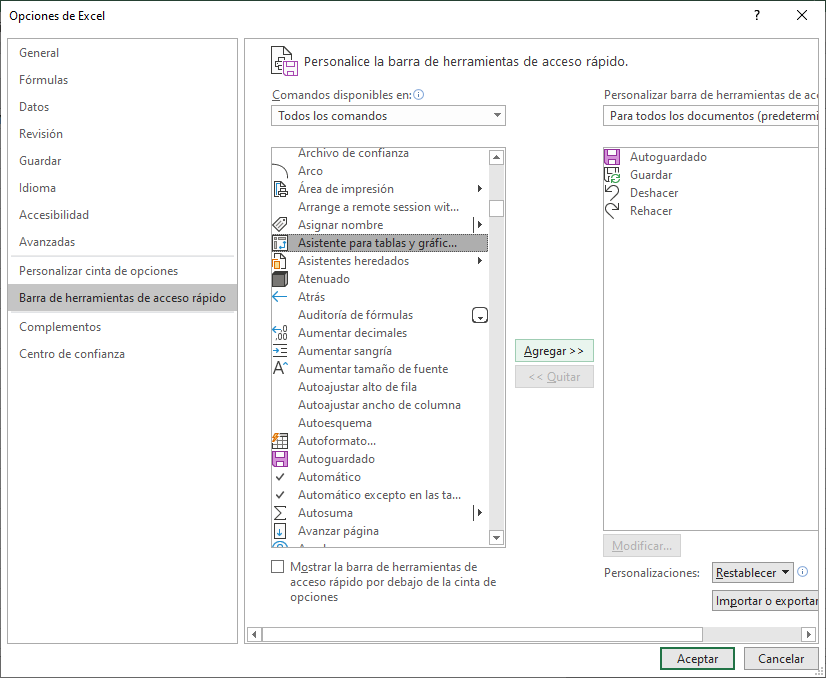Image resolution: width=826 pixels, height=678 pixels.
Task: Confirm with the Aceptar button
Action: click(x=697, y=659)
